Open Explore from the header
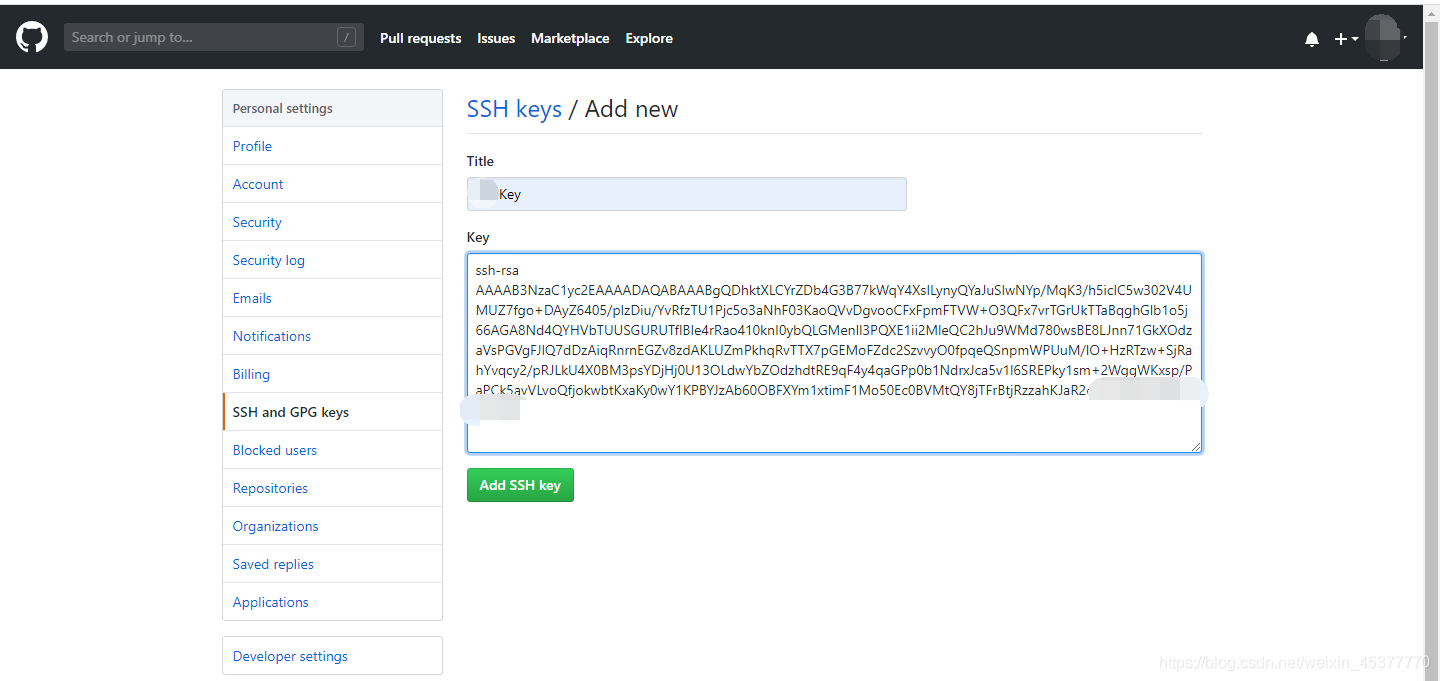 [649, 38]
